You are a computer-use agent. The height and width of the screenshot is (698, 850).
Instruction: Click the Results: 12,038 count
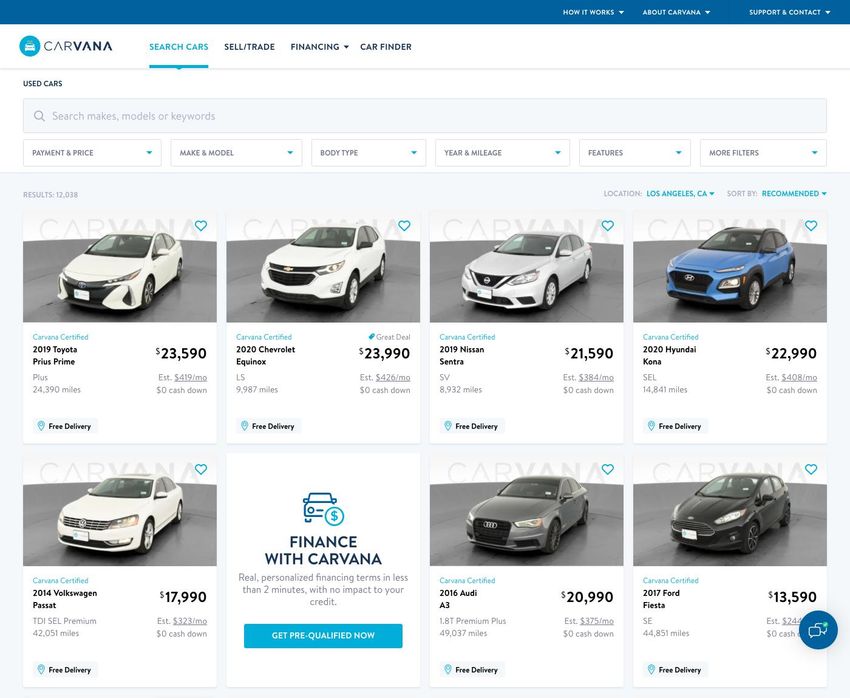pyautogui.click(x=50, y=195)
